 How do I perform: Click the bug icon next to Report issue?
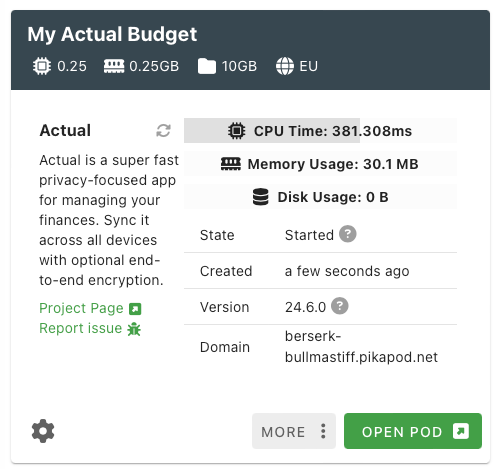(134, 329)
